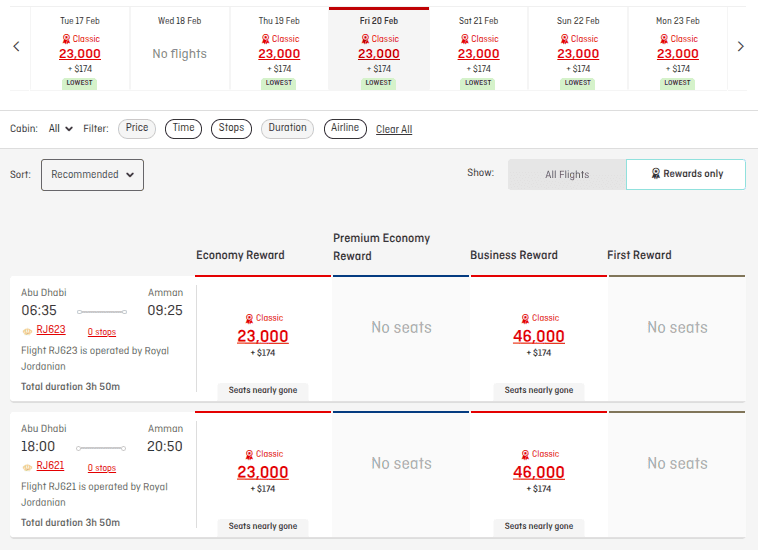Image resolution: width=758 pixels, height=550 pixels.
Task: Click 23,000 points link under Sat 21 Feb
Action: (478, 54)
